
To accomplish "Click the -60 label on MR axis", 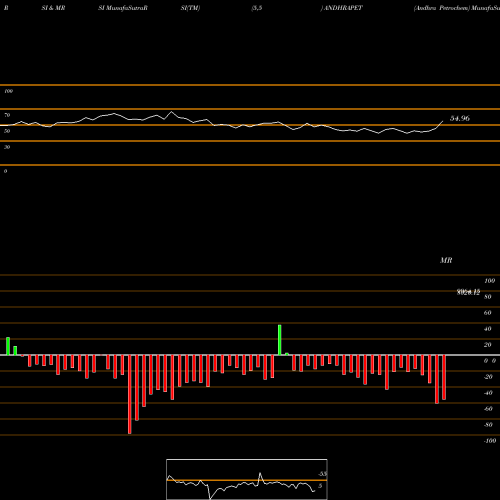I will pyautogui.click(x=488, y=409).
